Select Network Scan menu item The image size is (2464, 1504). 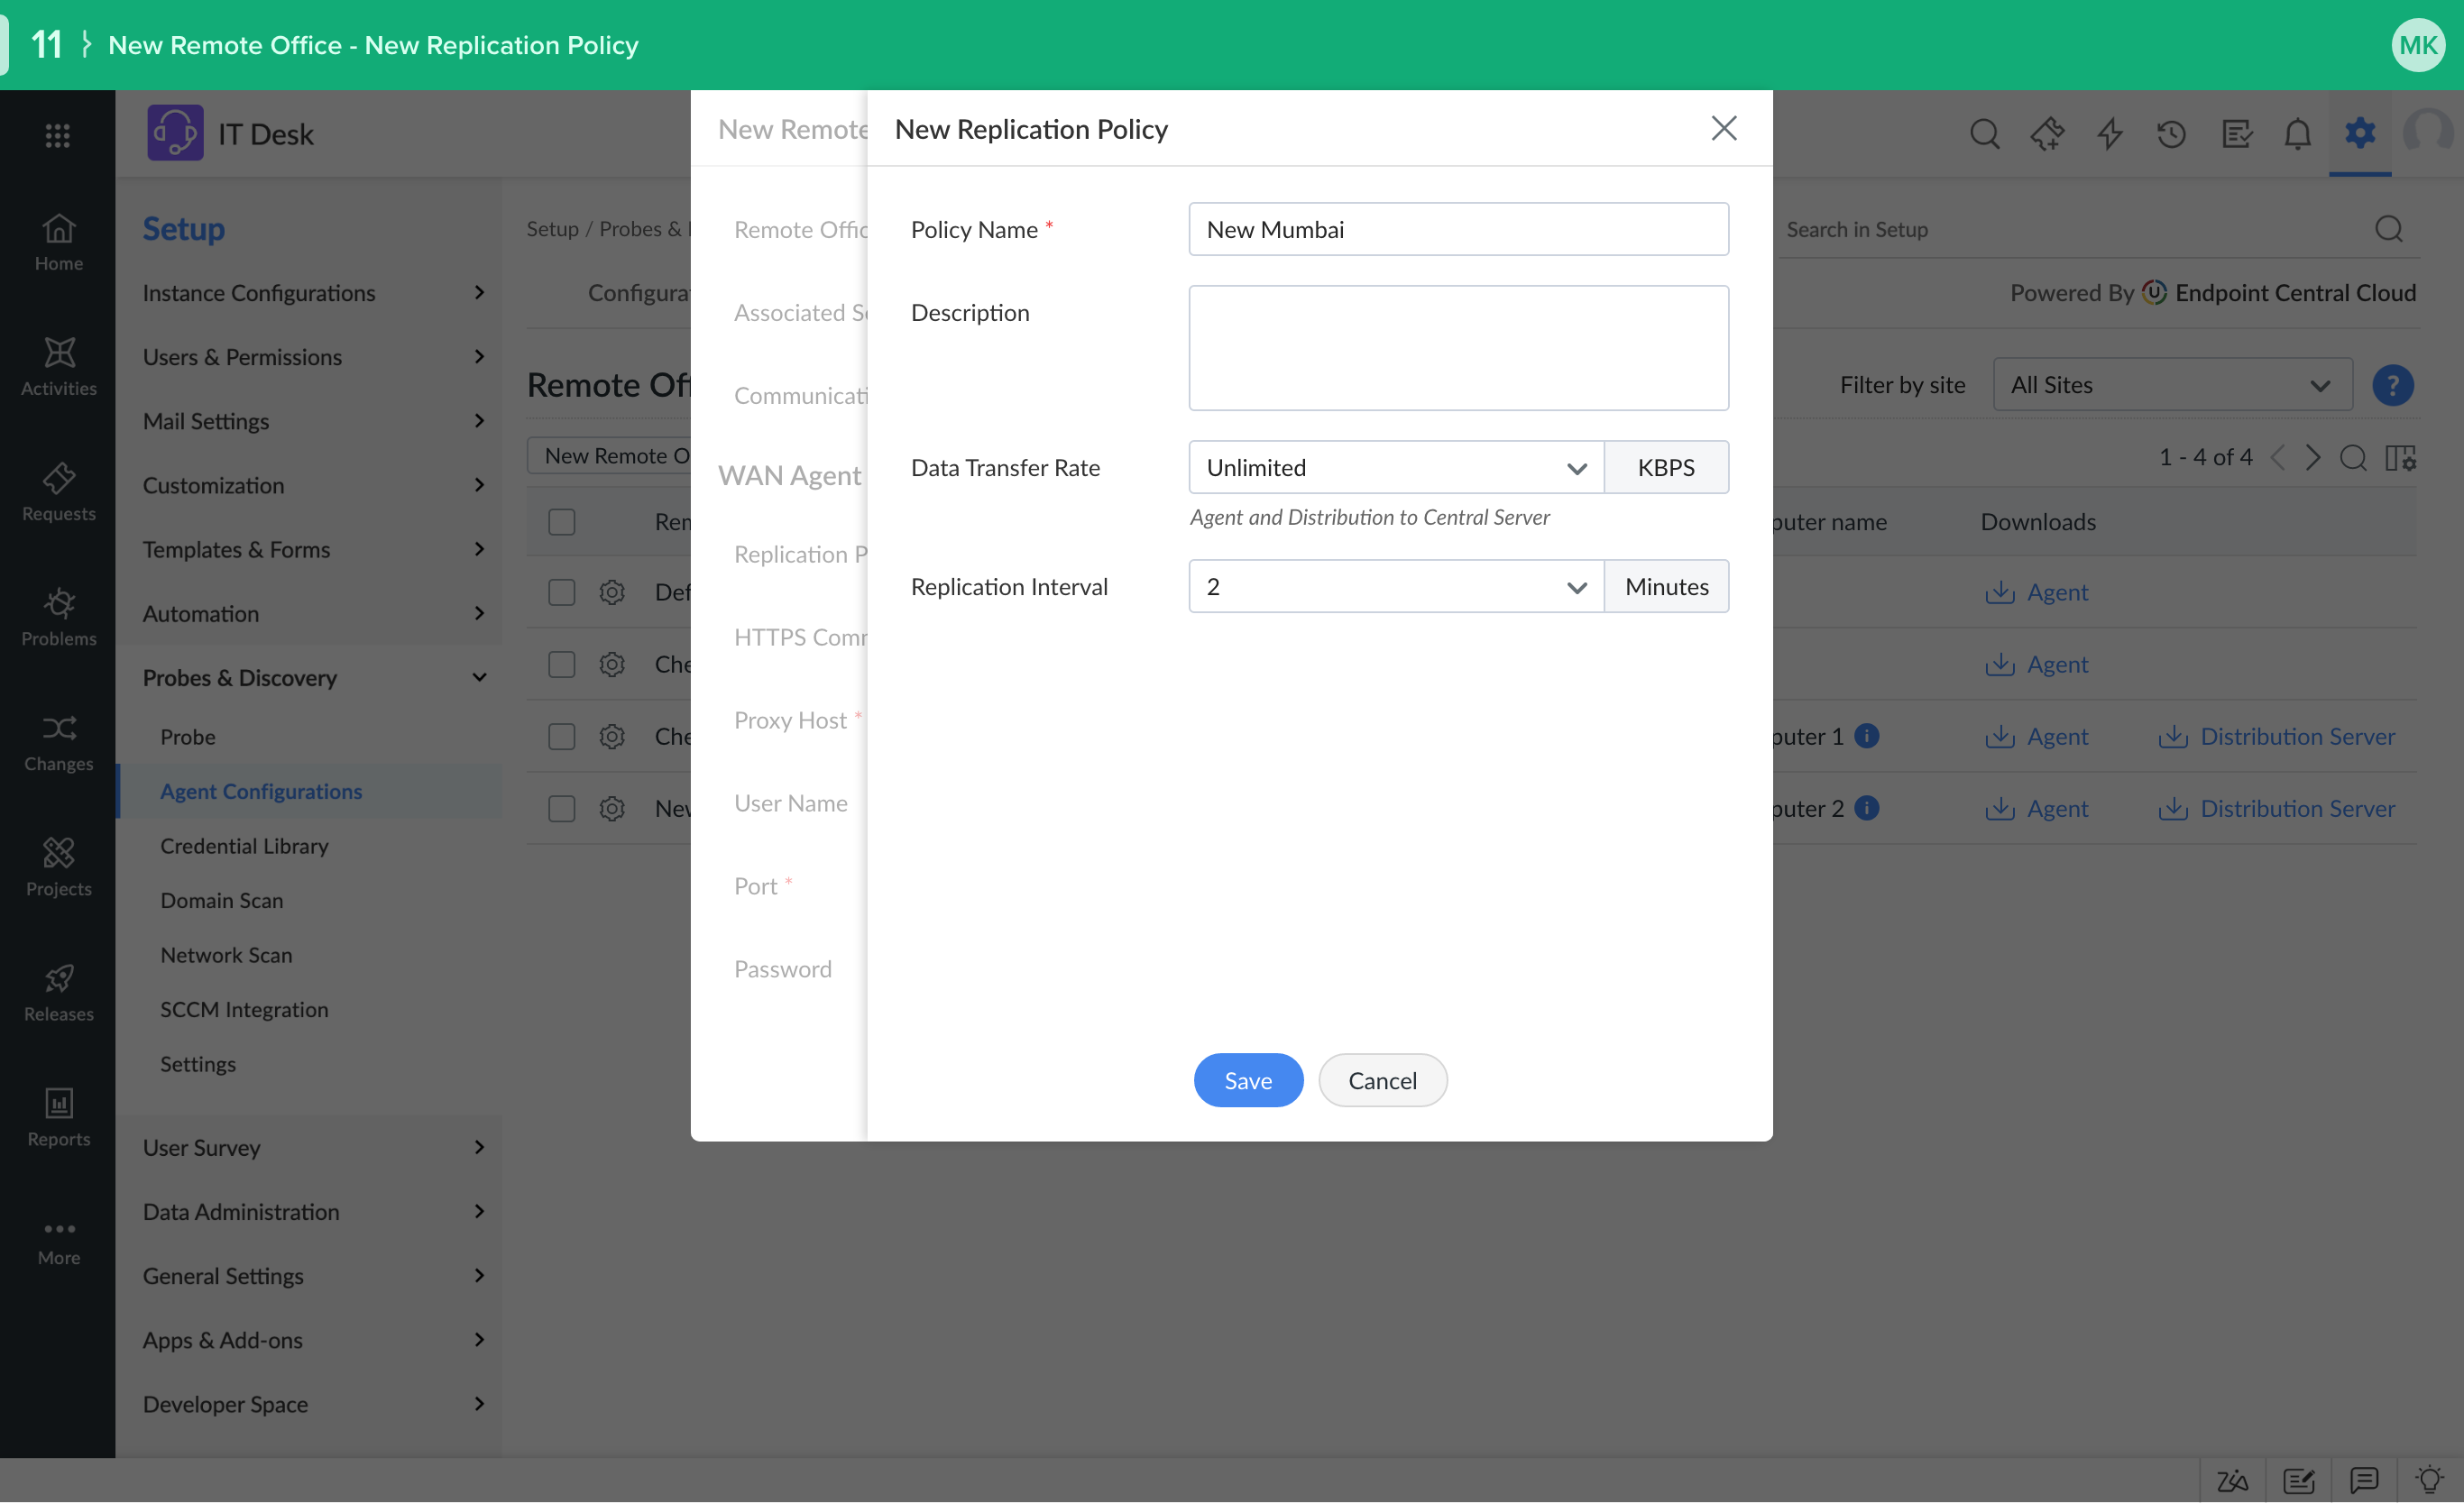coord(226,955)
